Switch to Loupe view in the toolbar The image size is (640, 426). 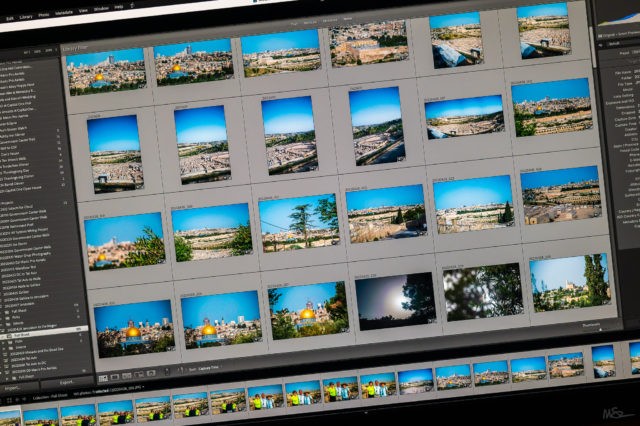point(113,377)
